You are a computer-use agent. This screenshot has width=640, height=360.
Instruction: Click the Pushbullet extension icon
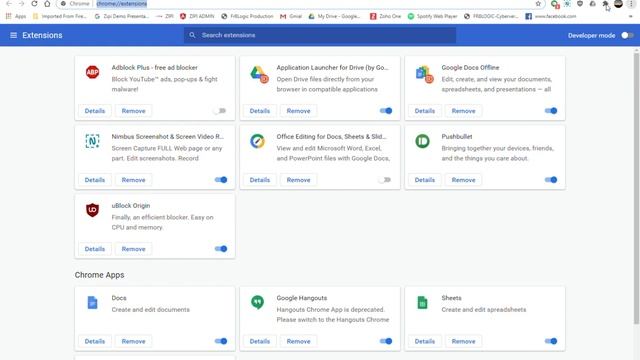pos(422,141)
